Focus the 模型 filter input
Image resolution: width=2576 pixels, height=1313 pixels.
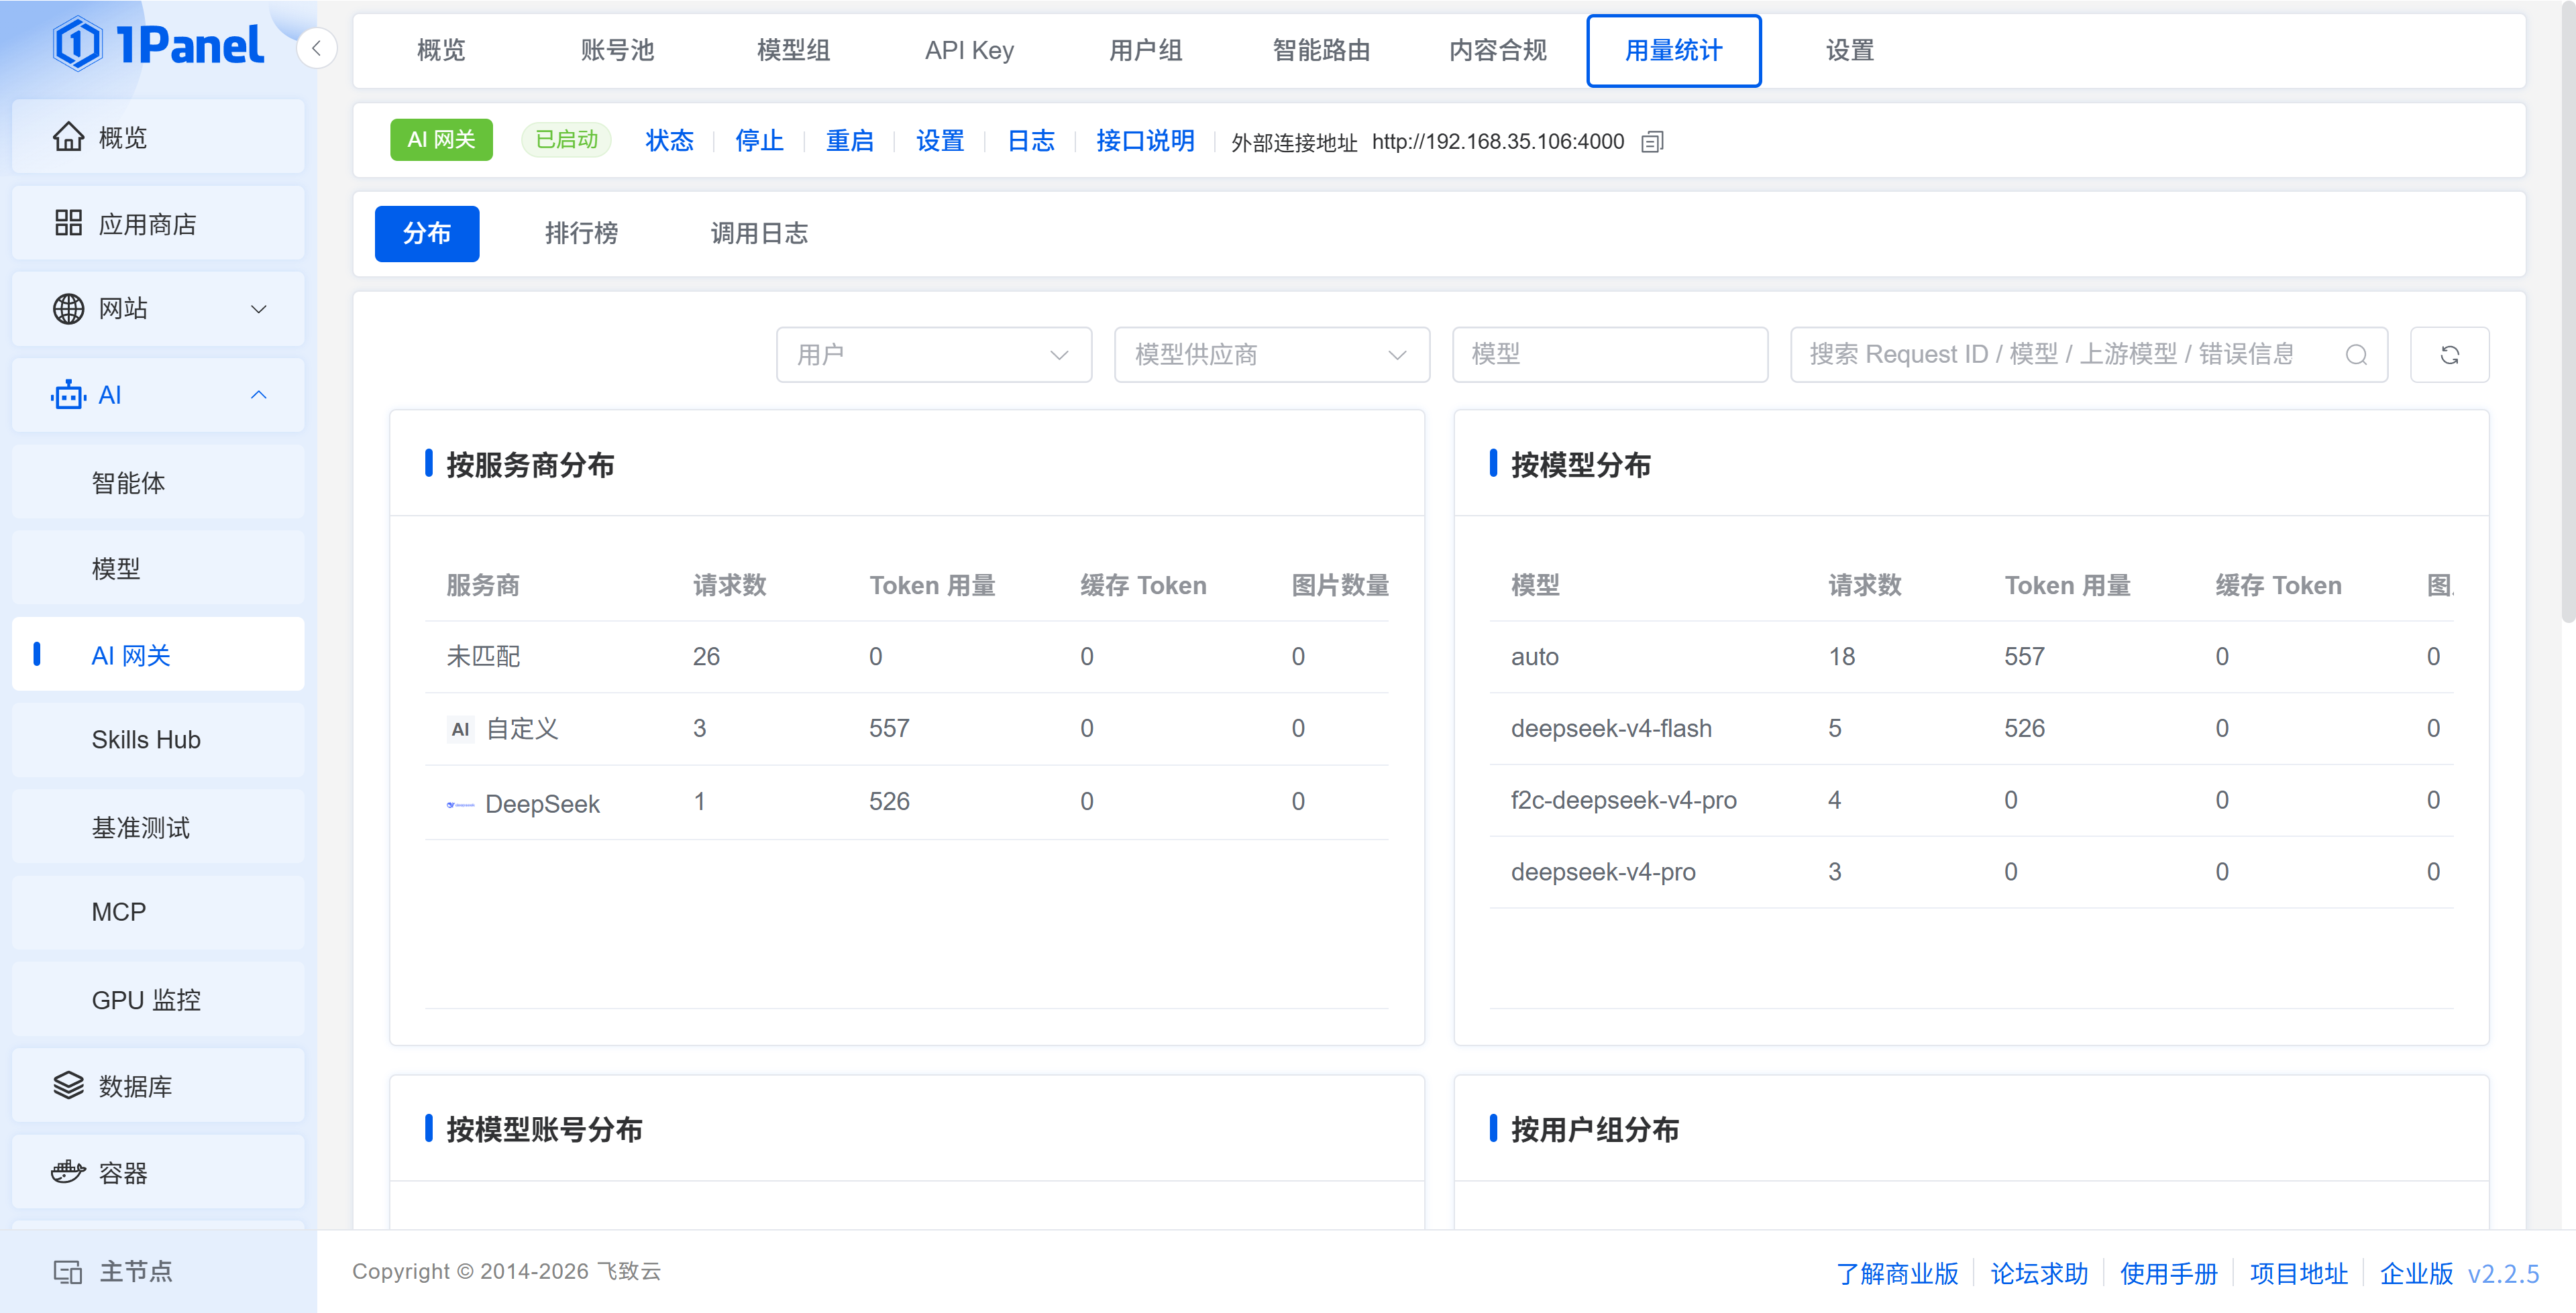(x=1610, y=355)
